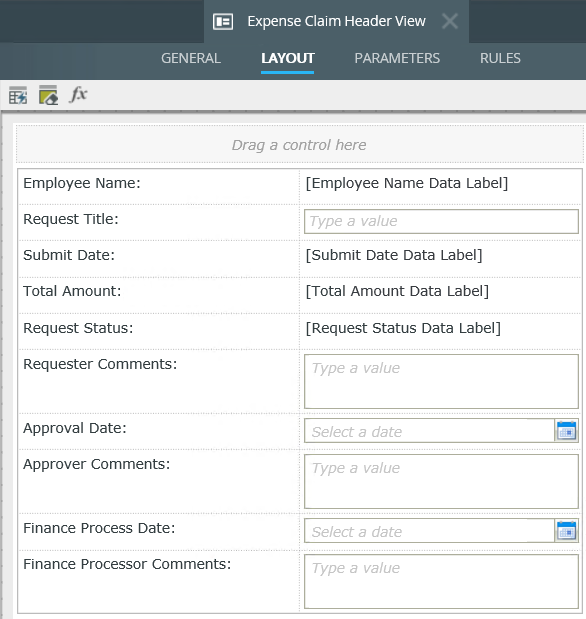Select the 'Request Status:' label

tap(78, 328)
